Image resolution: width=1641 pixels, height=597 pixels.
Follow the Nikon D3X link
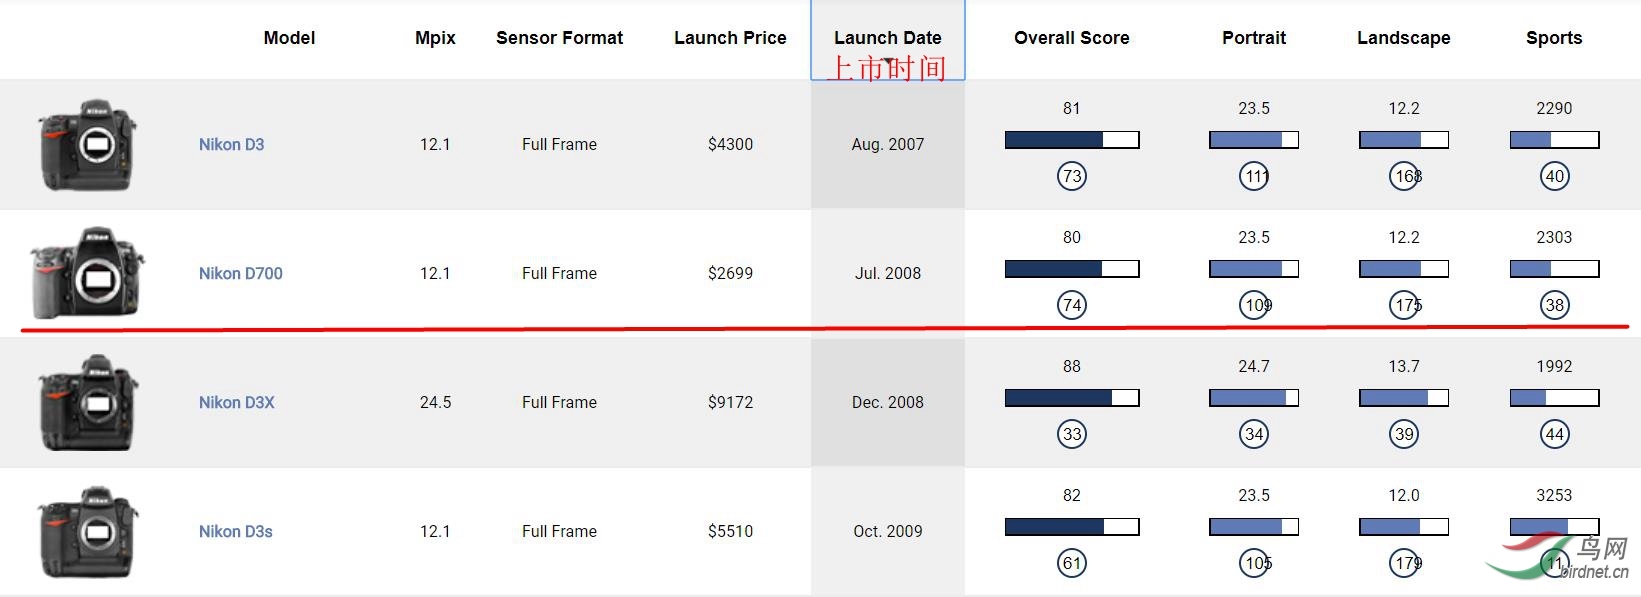tap(236, 402)
